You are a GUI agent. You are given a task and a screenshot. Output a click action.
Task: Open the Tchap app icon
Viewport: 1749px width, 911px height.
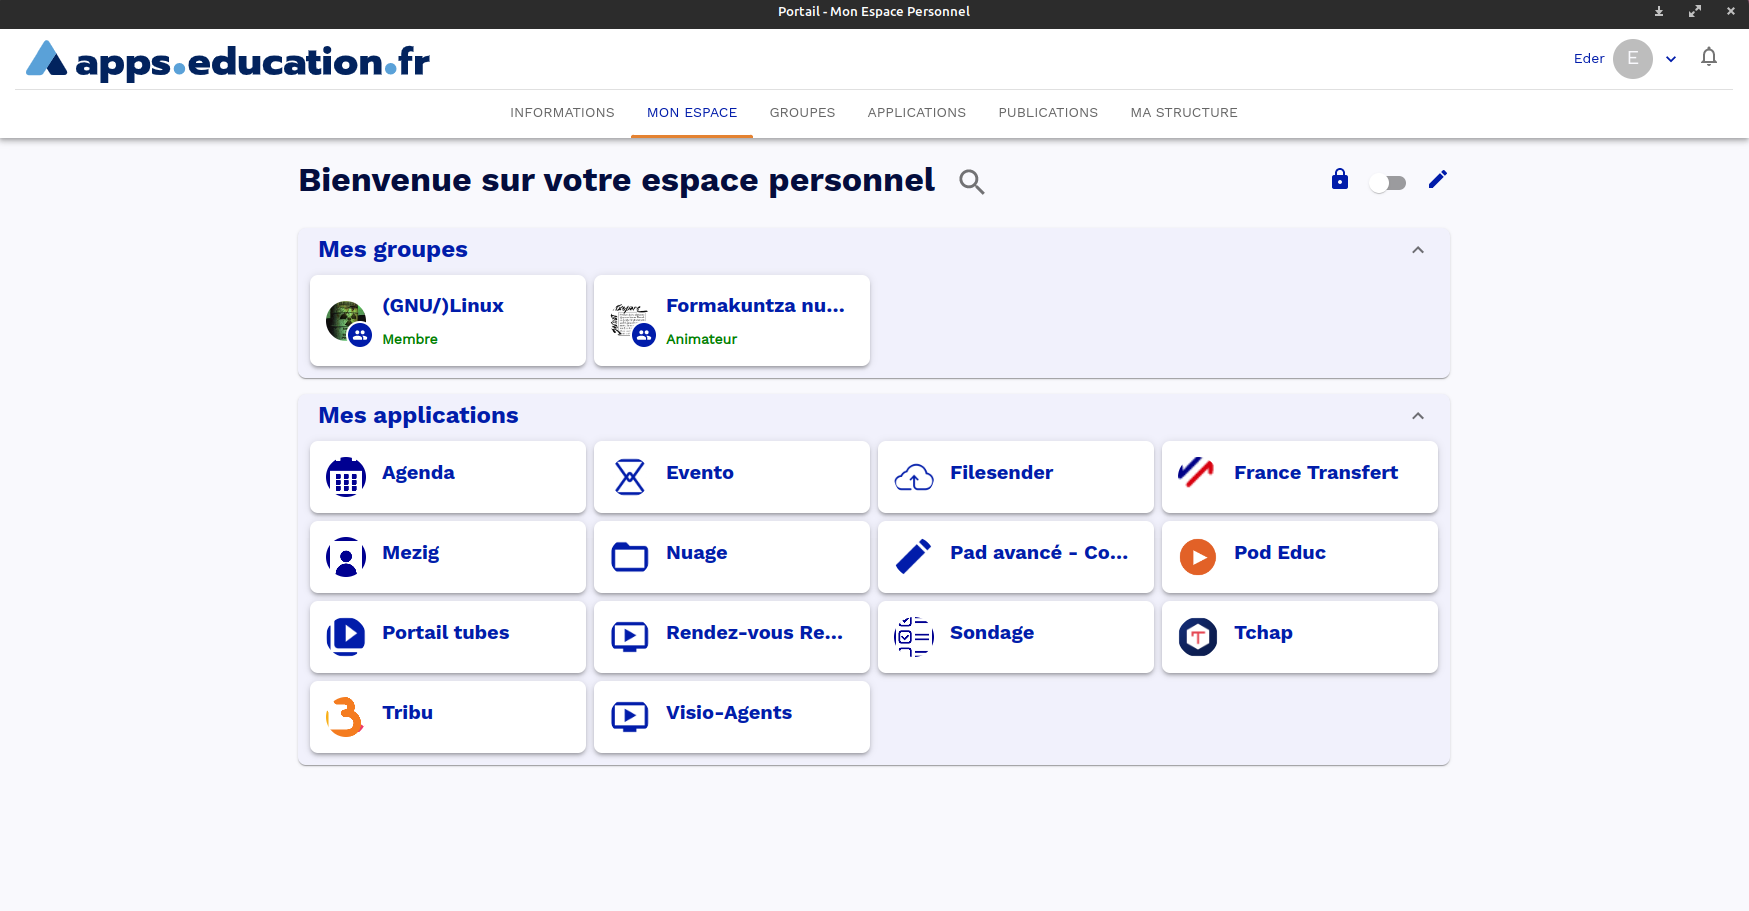1197,637
